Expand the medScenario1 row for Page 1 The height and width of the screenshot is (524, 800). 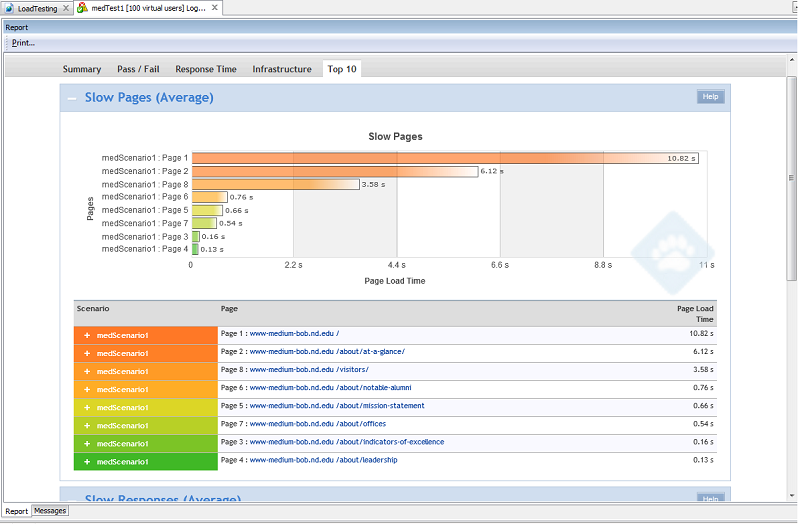coord(87,335)
